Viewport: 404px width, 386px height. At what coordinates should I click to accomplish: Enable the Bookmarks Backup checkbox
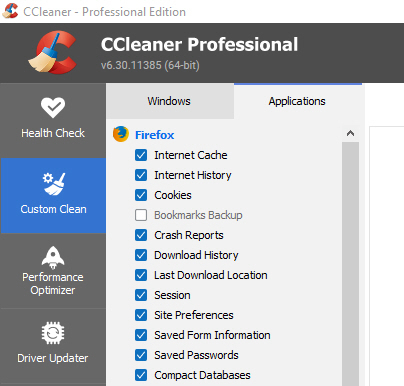(x=141, y=215)
